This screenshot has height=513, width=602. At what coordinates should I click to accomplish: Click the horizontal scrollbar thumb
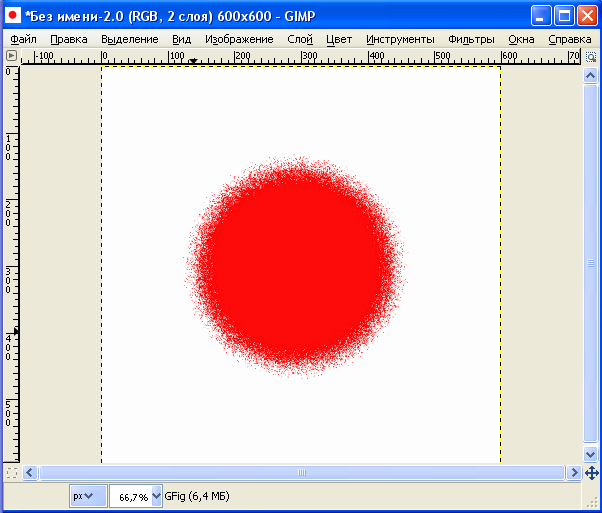coord(300,472)
